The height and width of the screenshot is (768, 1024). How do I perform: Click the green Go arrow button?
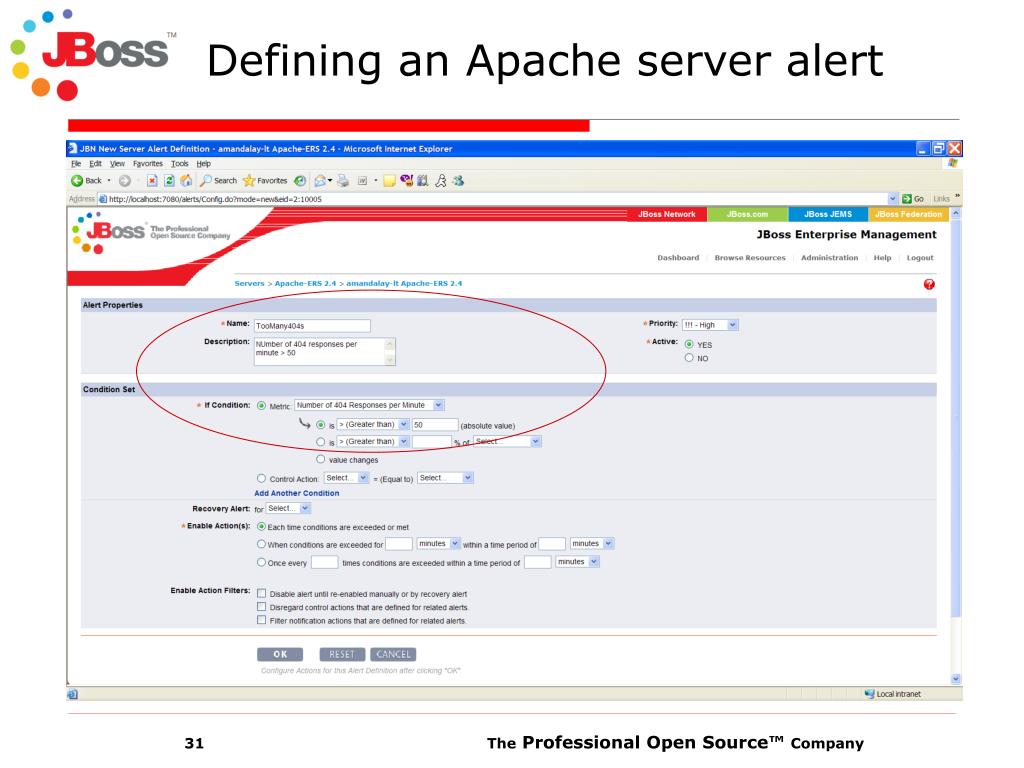click(x=906, y=199)
